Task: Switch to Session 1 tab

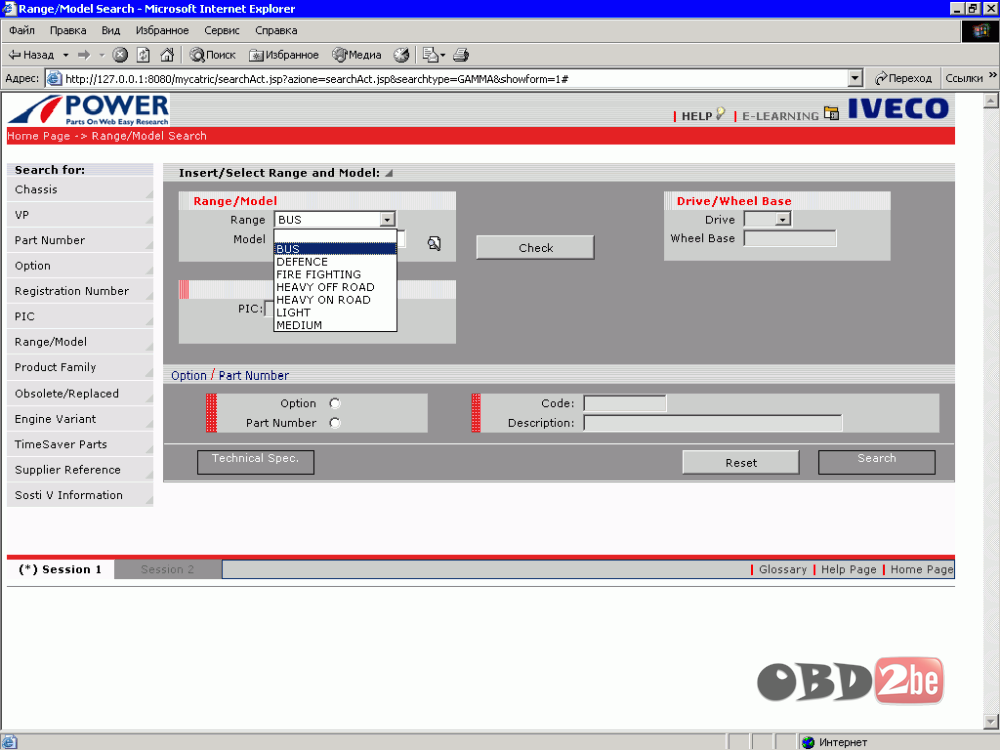Action: [x=61, y=570]
